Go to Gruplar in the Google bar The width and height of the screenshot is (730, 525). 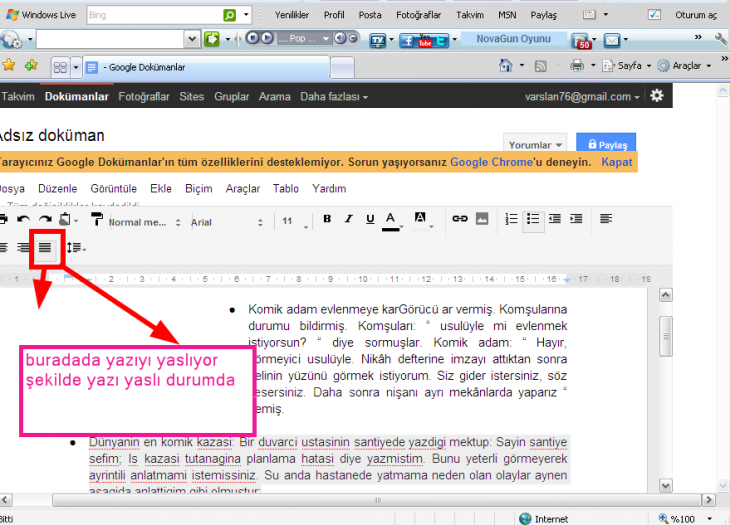[x=231, y=97]
